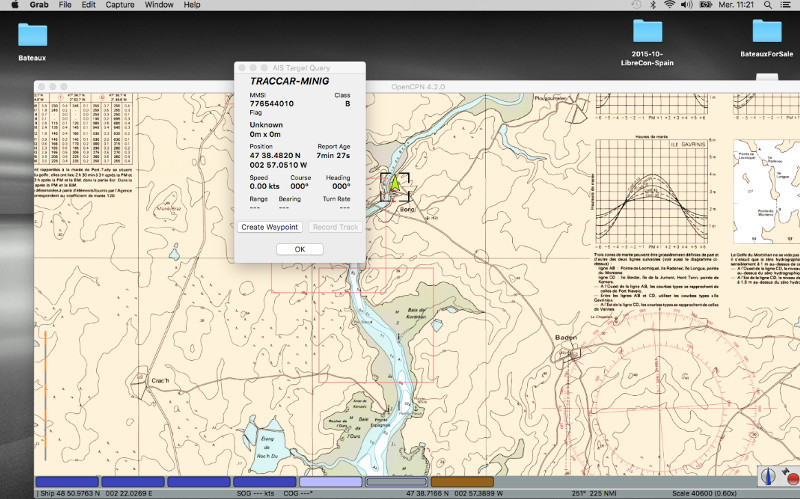
Task: Click the Ship position in status bar
Action: coord(96,494)
